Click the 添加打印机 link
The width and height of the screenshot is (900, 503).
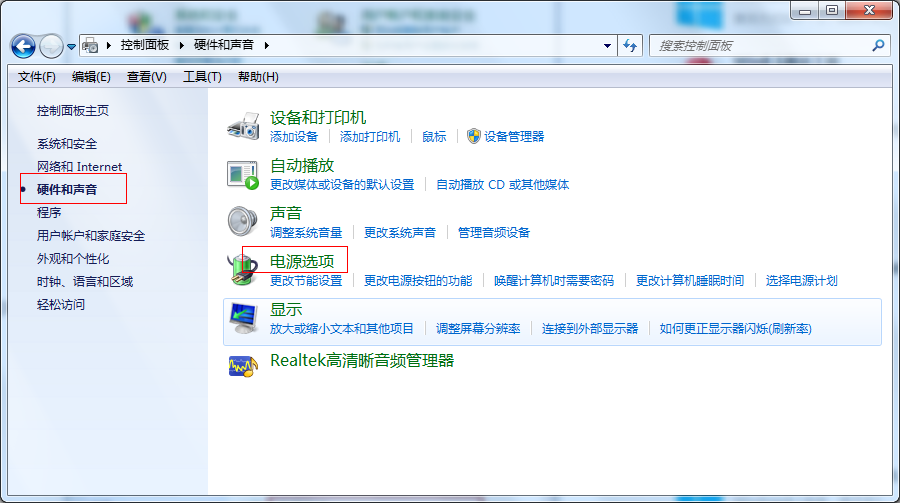[x=370, y=136]
